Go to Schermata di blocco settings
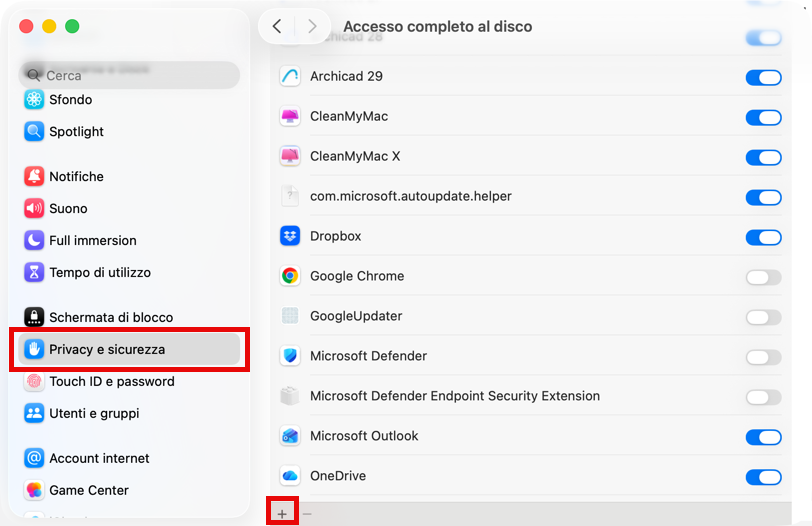This screenshot has height=526, width=812. (111, 317)
